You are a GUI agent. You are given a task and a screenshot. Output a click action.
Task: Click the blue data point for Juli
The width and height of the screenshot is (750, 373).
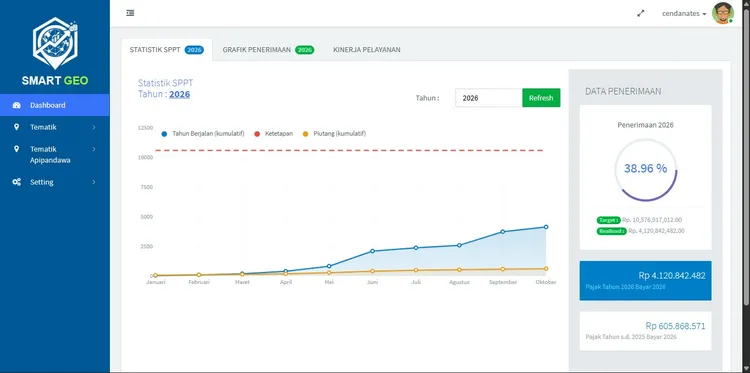pyautogui.click(x=416, y=248)
